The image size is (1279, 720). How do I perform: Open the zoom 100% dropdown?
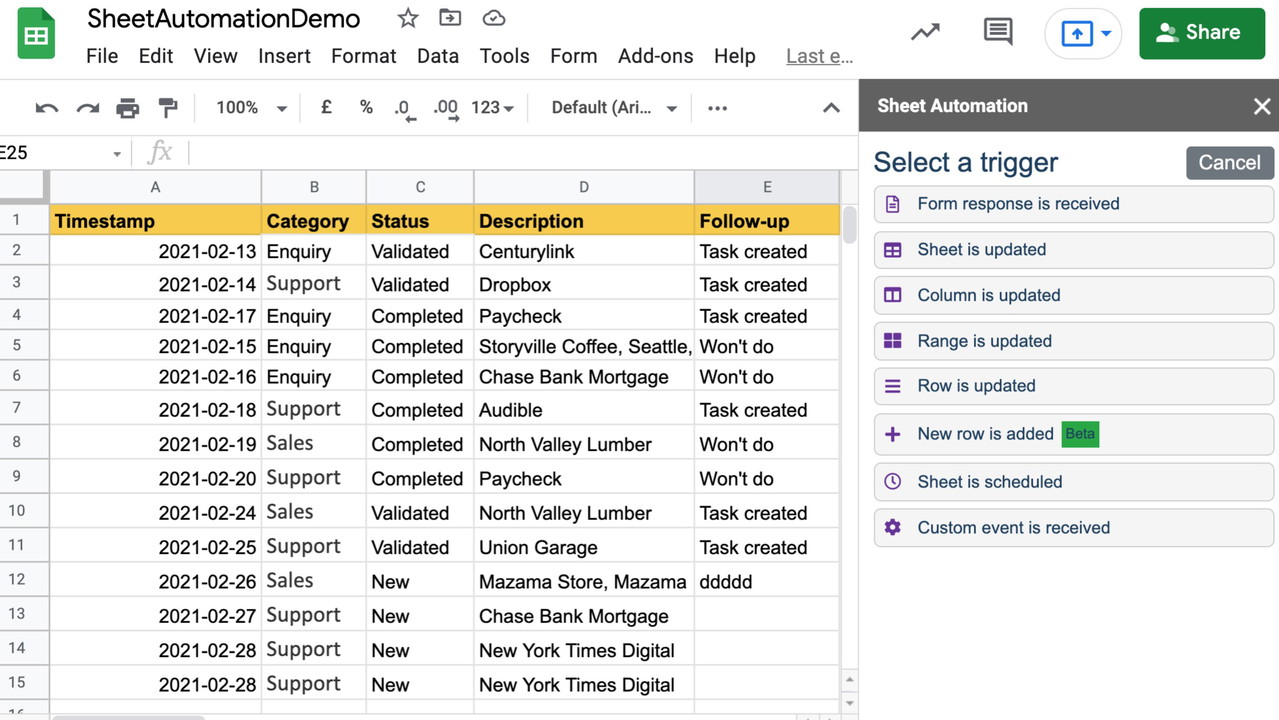coord(251,108)
